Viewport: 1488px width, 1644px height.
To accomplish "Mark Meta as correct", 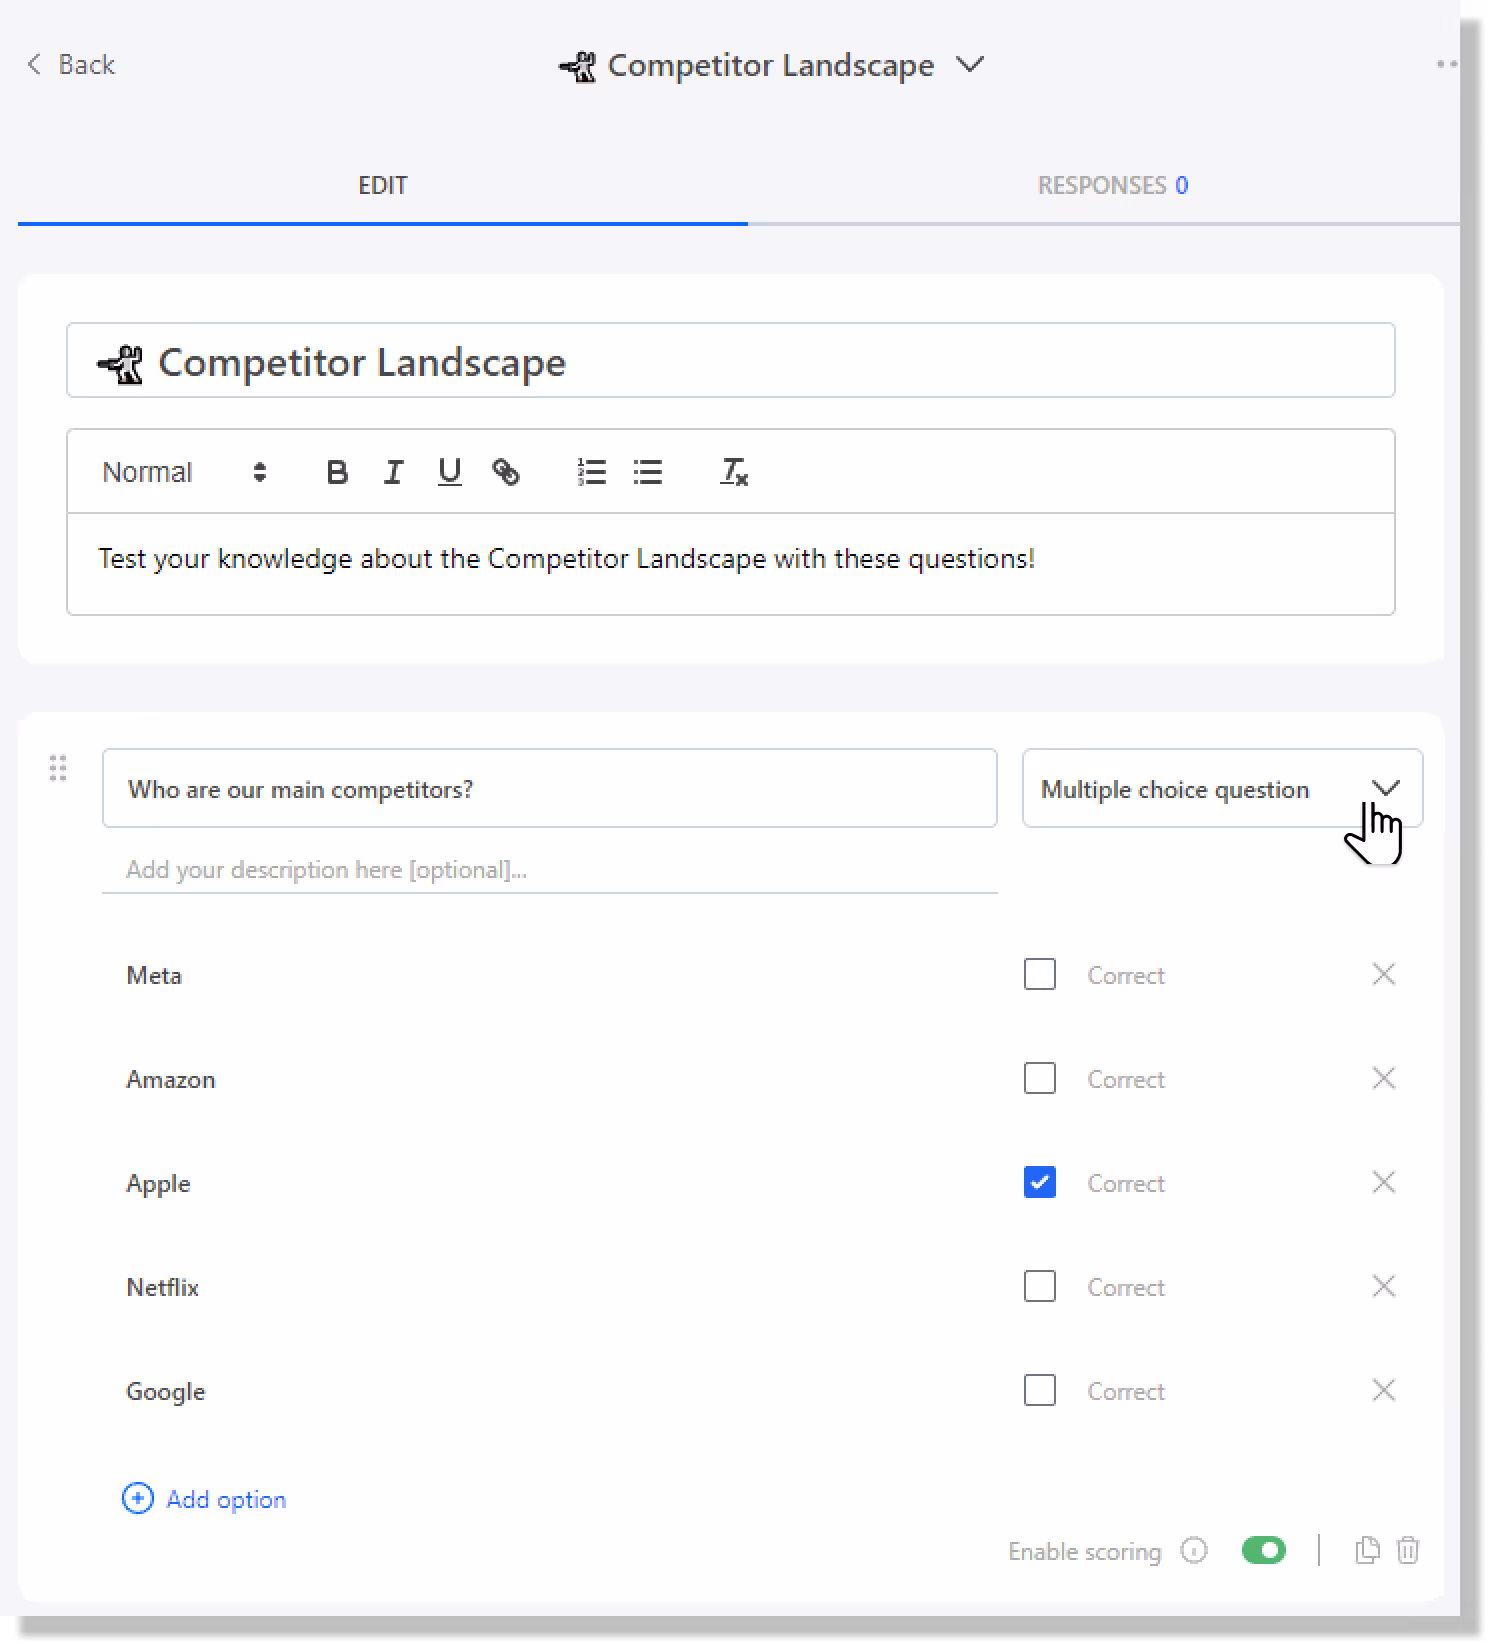I will point(1040,974).
